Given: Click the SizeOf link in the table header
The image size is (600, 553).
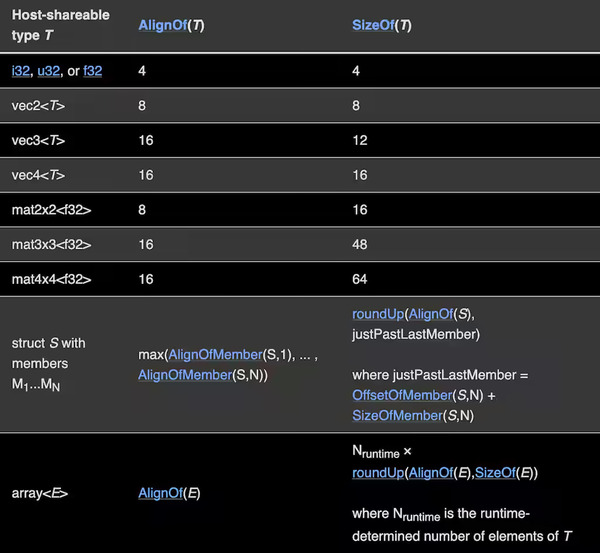Looking at the screenshot, I should point(372,24).
